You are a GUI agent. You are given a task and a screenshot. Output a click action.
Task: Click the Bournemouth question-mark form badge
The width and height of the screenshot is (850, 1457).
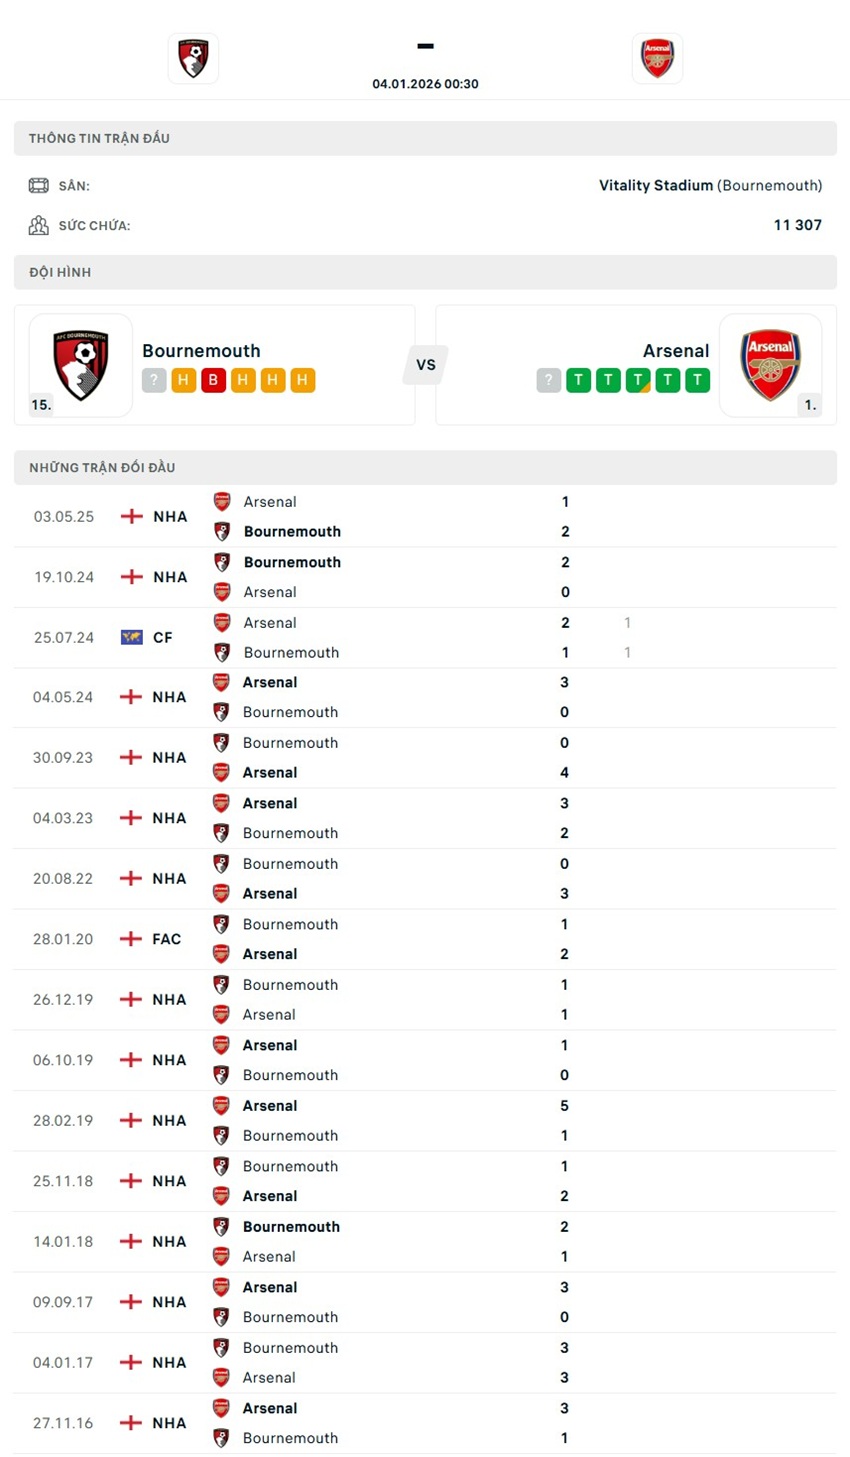tap(152, 380)
